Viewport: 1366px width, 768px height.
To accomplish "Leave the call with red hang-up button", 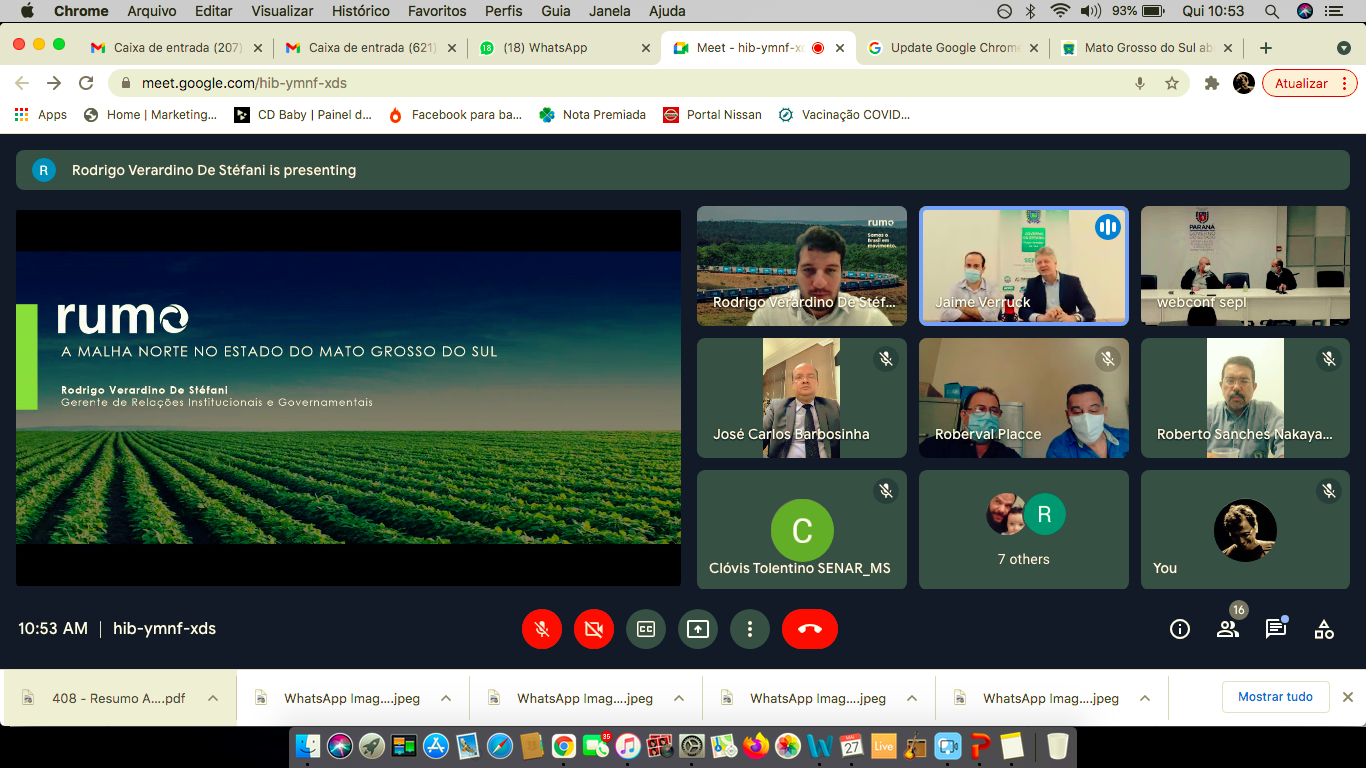I will click(809, 629).
